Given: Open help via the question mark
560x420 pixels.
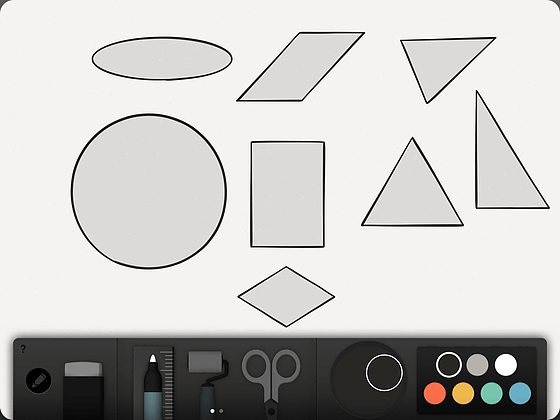Looking at the screenshot, I should point(23,349).
